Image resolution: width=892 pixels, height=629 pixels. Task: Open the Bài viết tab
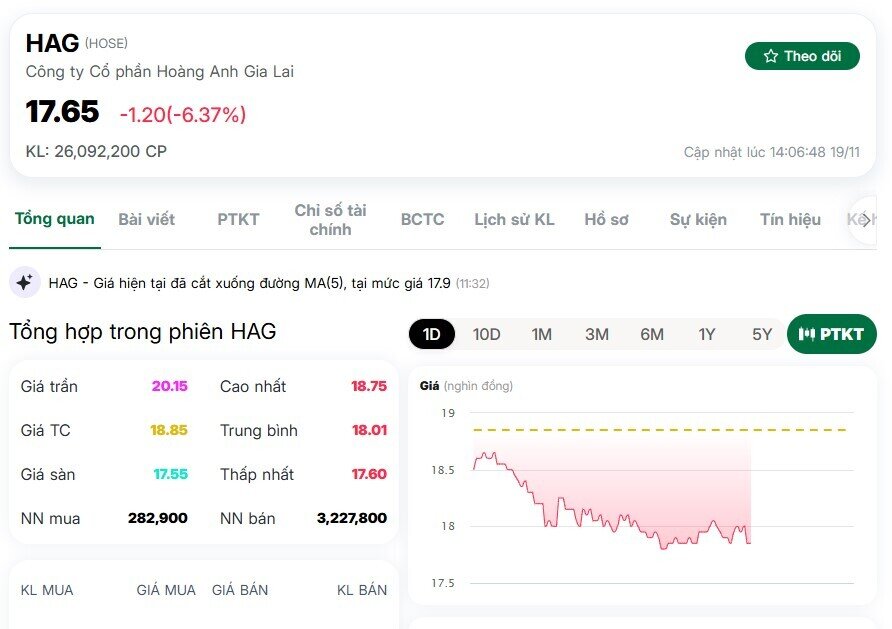[146, 219]
